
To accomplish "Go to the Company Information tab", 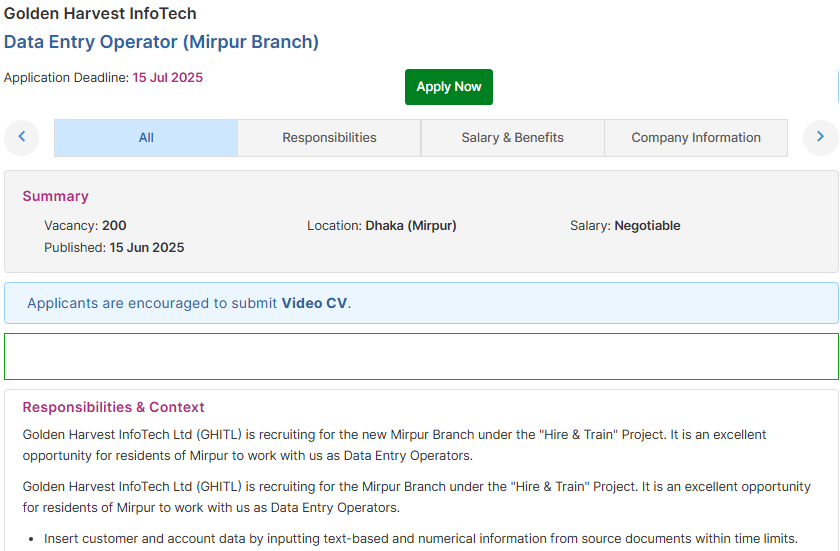I will (696, 138).
